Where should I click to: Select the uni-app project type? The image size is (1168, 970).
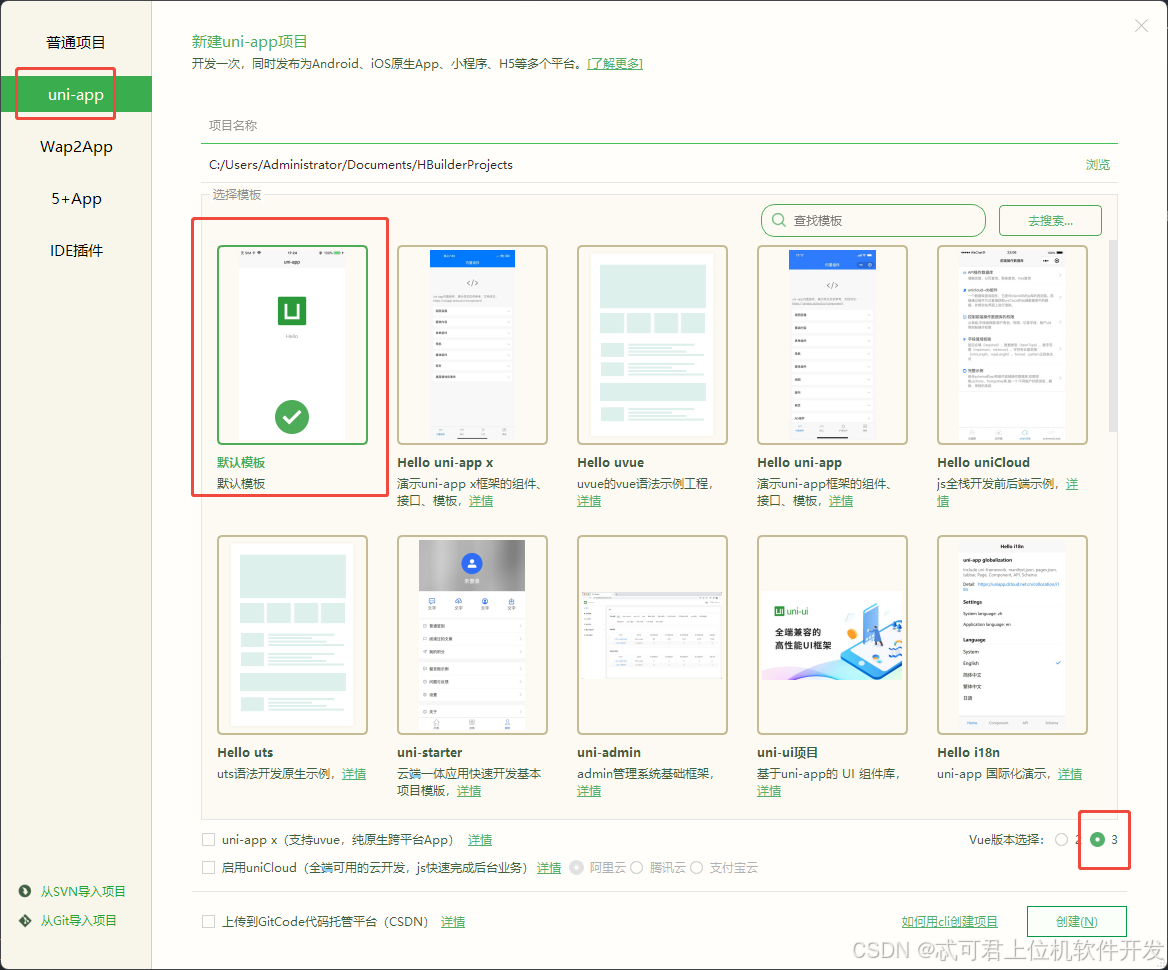(76, 95)
